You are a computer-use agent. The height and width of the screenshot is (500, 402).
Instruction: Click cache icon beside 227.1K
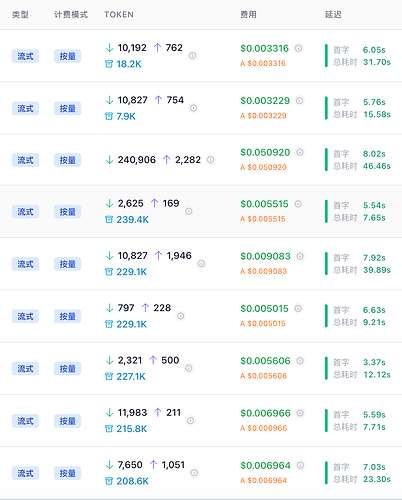pos(109,377)
